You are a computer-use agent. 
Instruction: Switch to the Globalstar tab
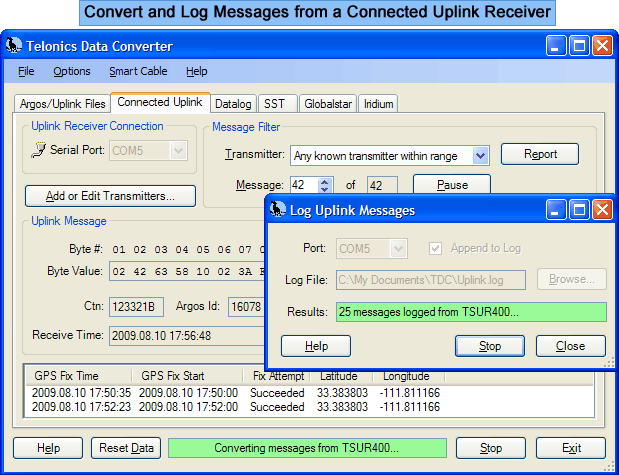pyautogui.click(x=328, y=104)
